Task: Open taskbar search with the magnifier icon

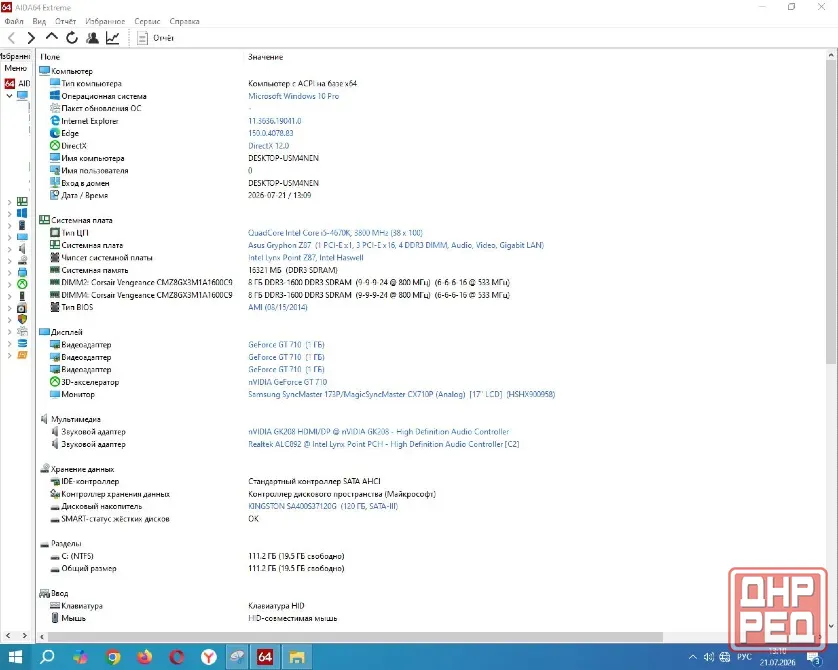Action: (x=47, y=657)
